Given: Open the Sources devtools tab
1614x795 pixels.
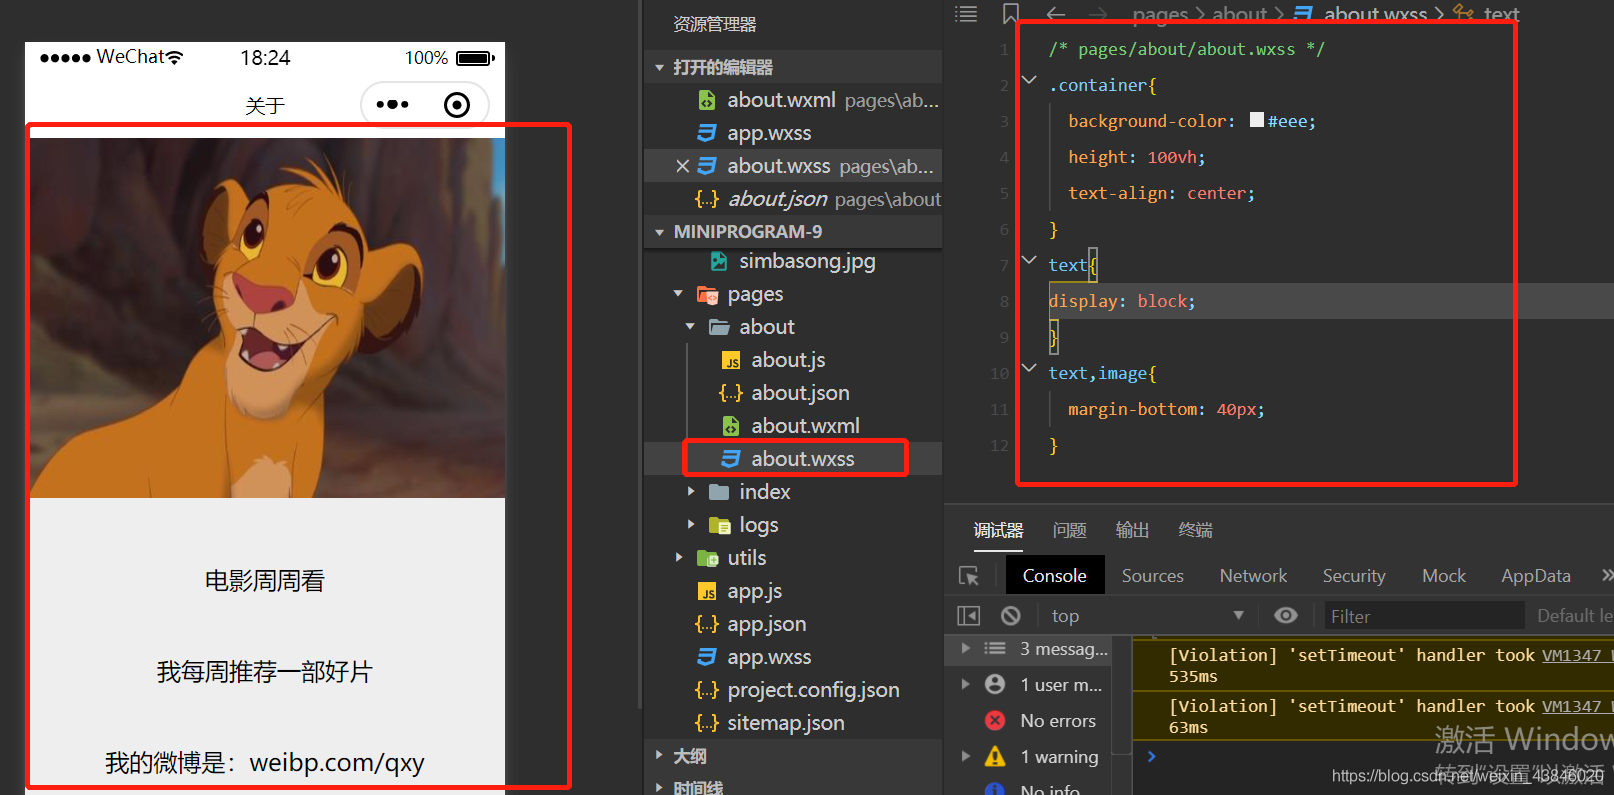Looking at the screenshot, I should point(1152,575).
